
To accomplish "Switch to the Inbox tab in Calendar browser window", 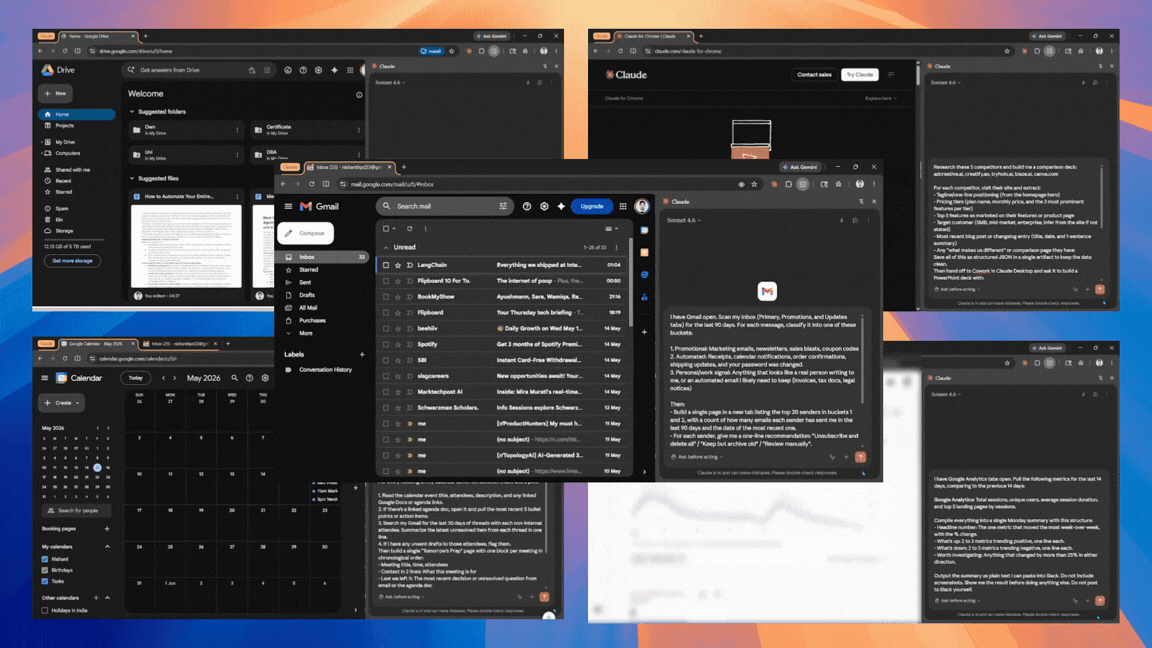I will [x=179, y=344].
